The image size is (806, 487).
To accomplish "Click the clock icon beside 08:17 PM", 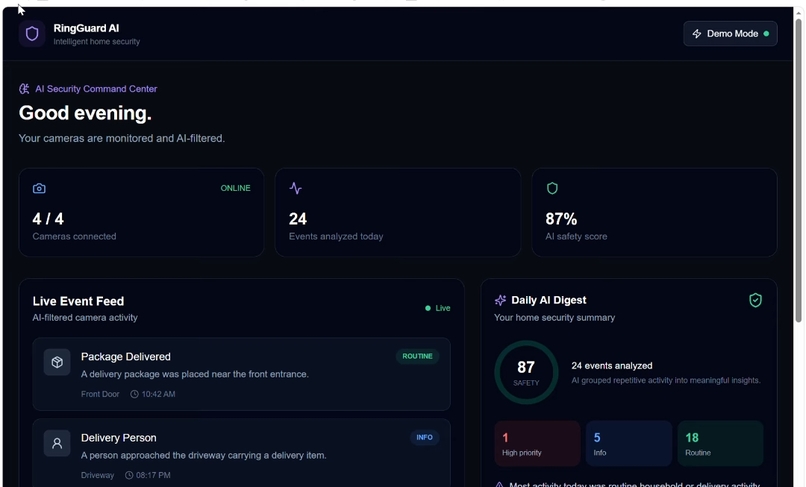I will 129,475.
